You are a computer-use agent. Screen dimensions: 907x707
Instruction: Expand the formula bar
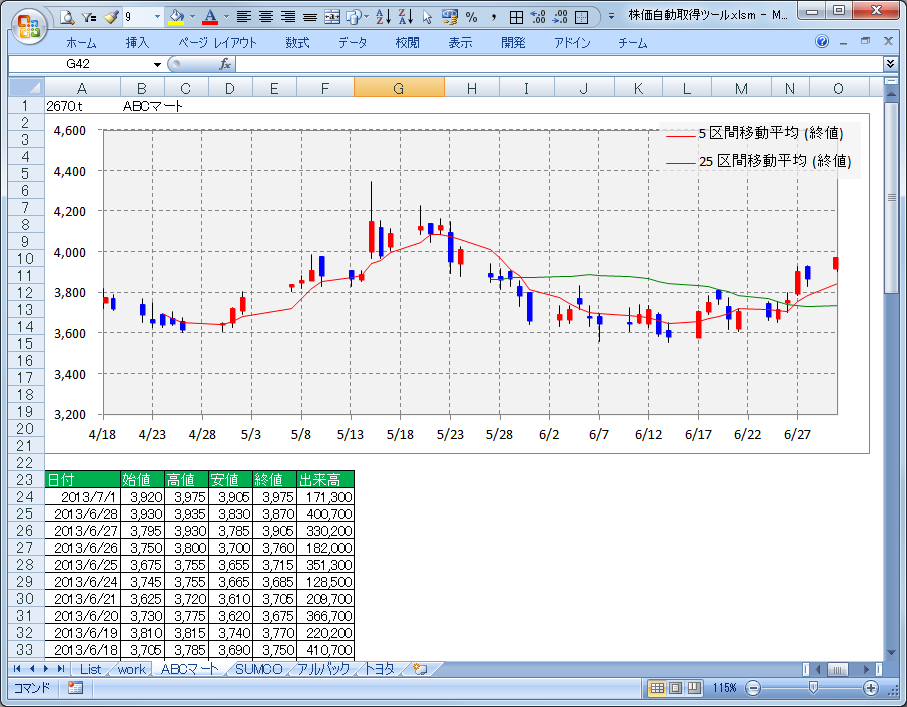click(891, 64)
